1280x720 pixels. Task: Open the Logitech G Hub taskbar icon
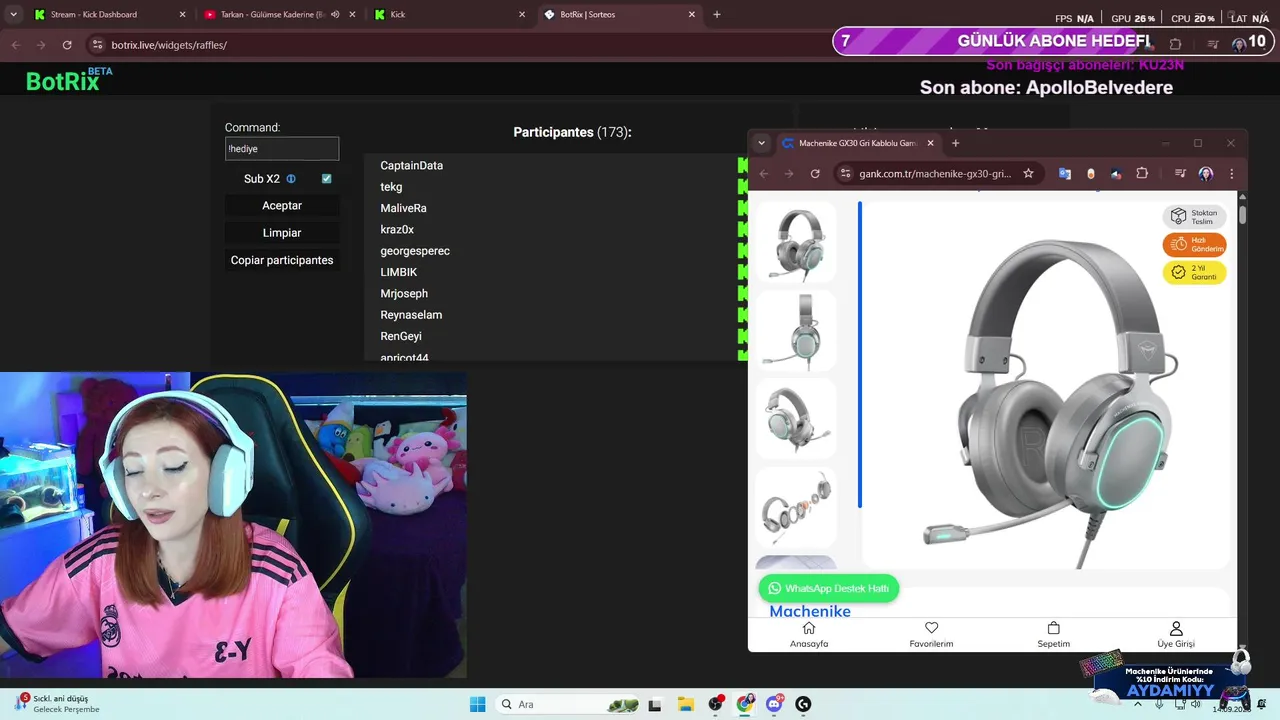coord(803,704)
